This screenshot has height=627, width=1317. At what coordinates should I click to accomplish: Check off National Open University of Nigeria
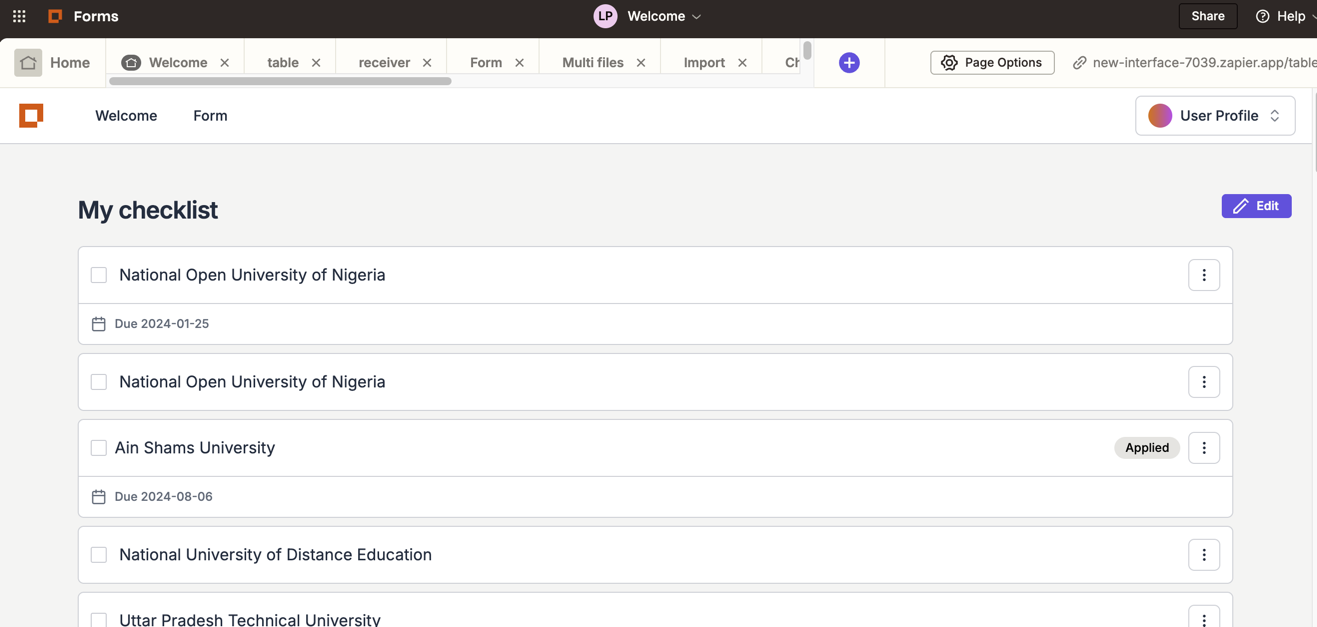coord(98,274)
